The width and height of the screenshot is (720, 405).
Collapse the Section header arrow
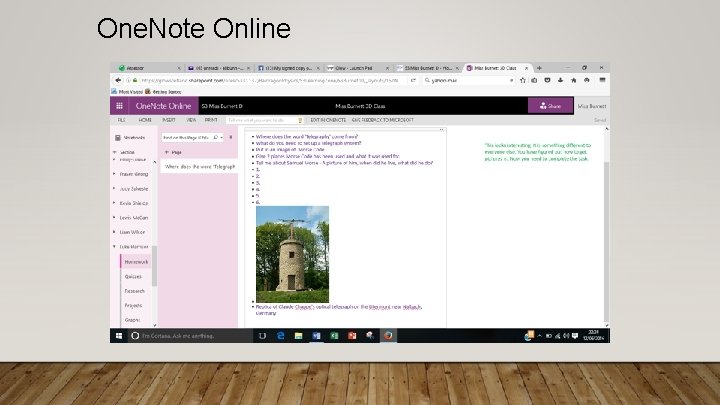point(114,152)
